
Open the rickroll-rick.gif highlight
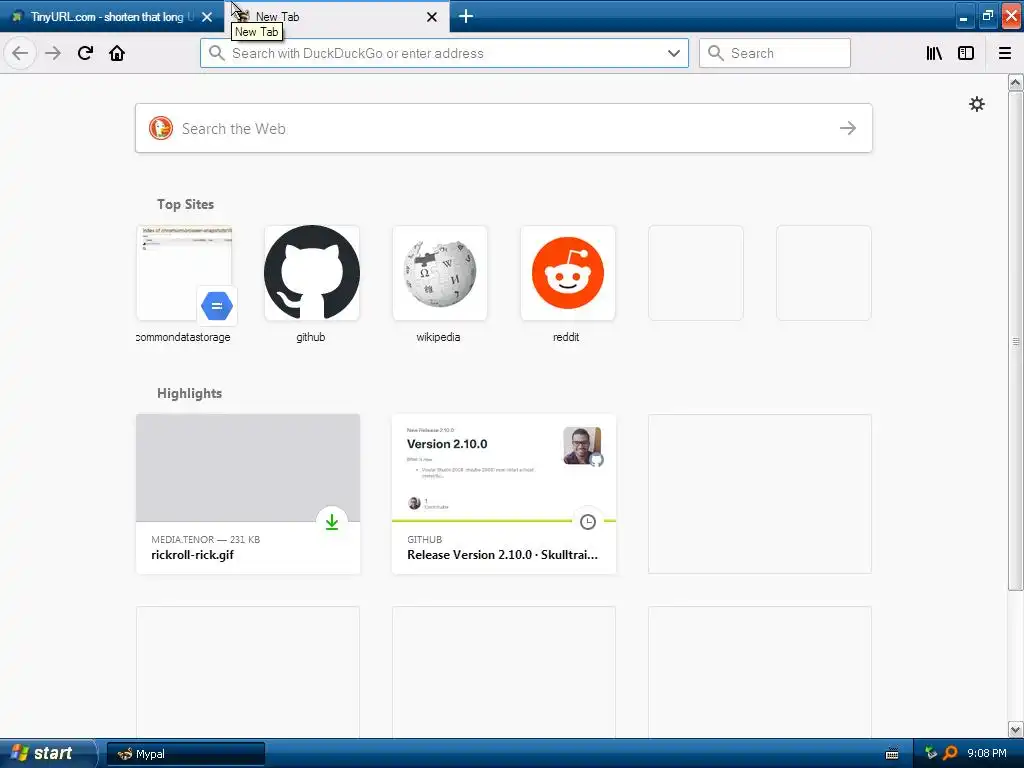click(248, 494)
